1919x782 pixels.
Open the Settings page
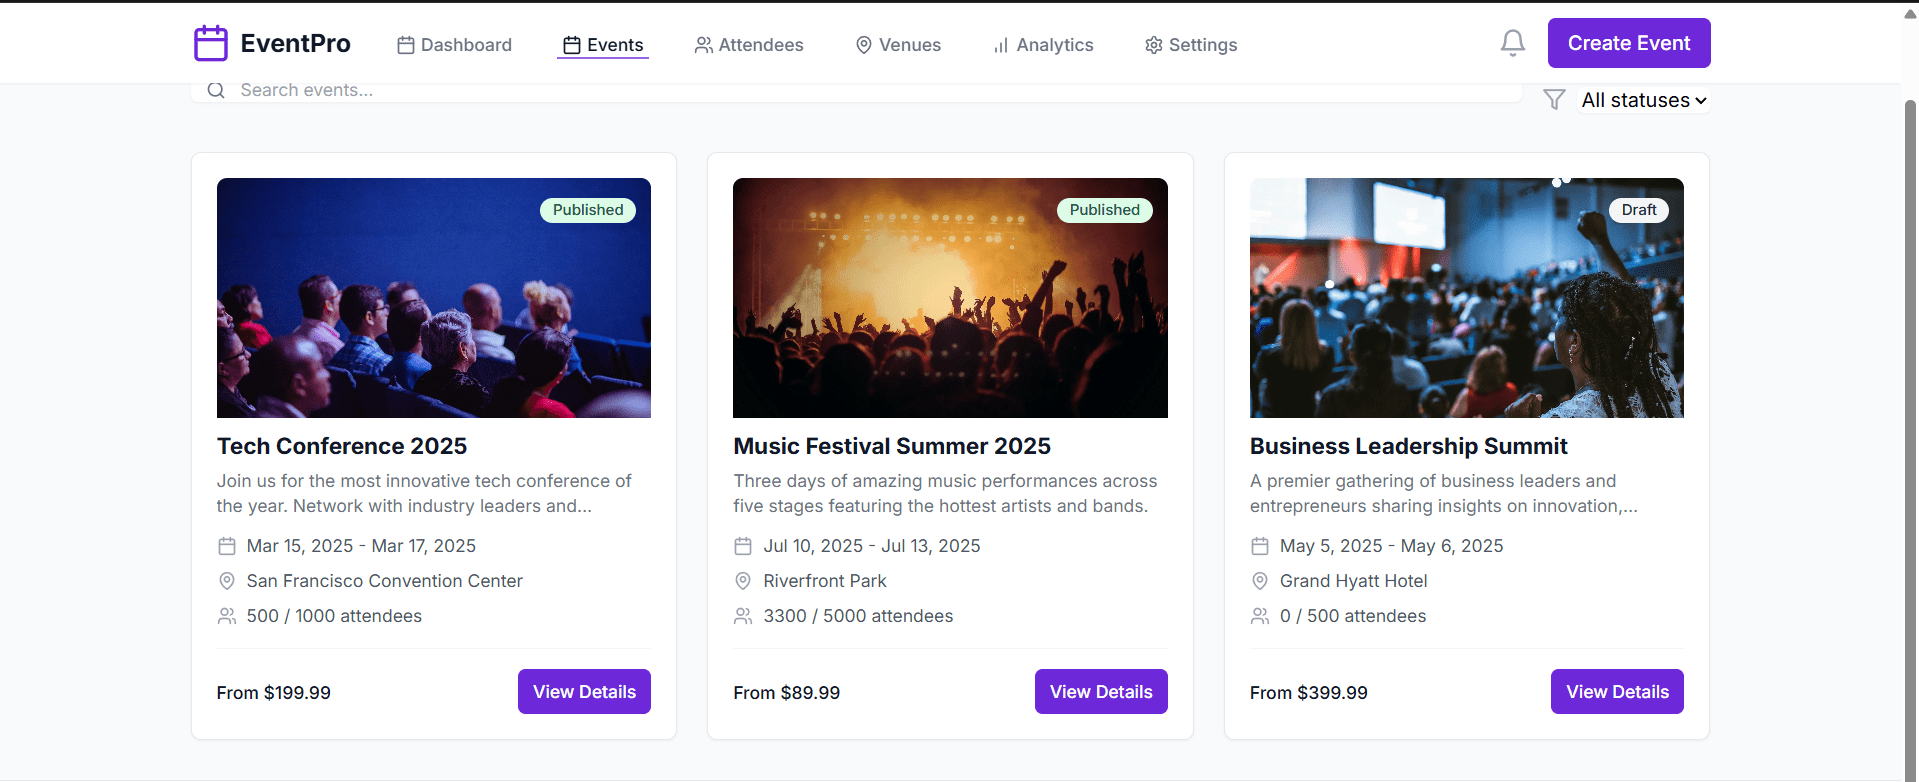tap(1191, 45)
